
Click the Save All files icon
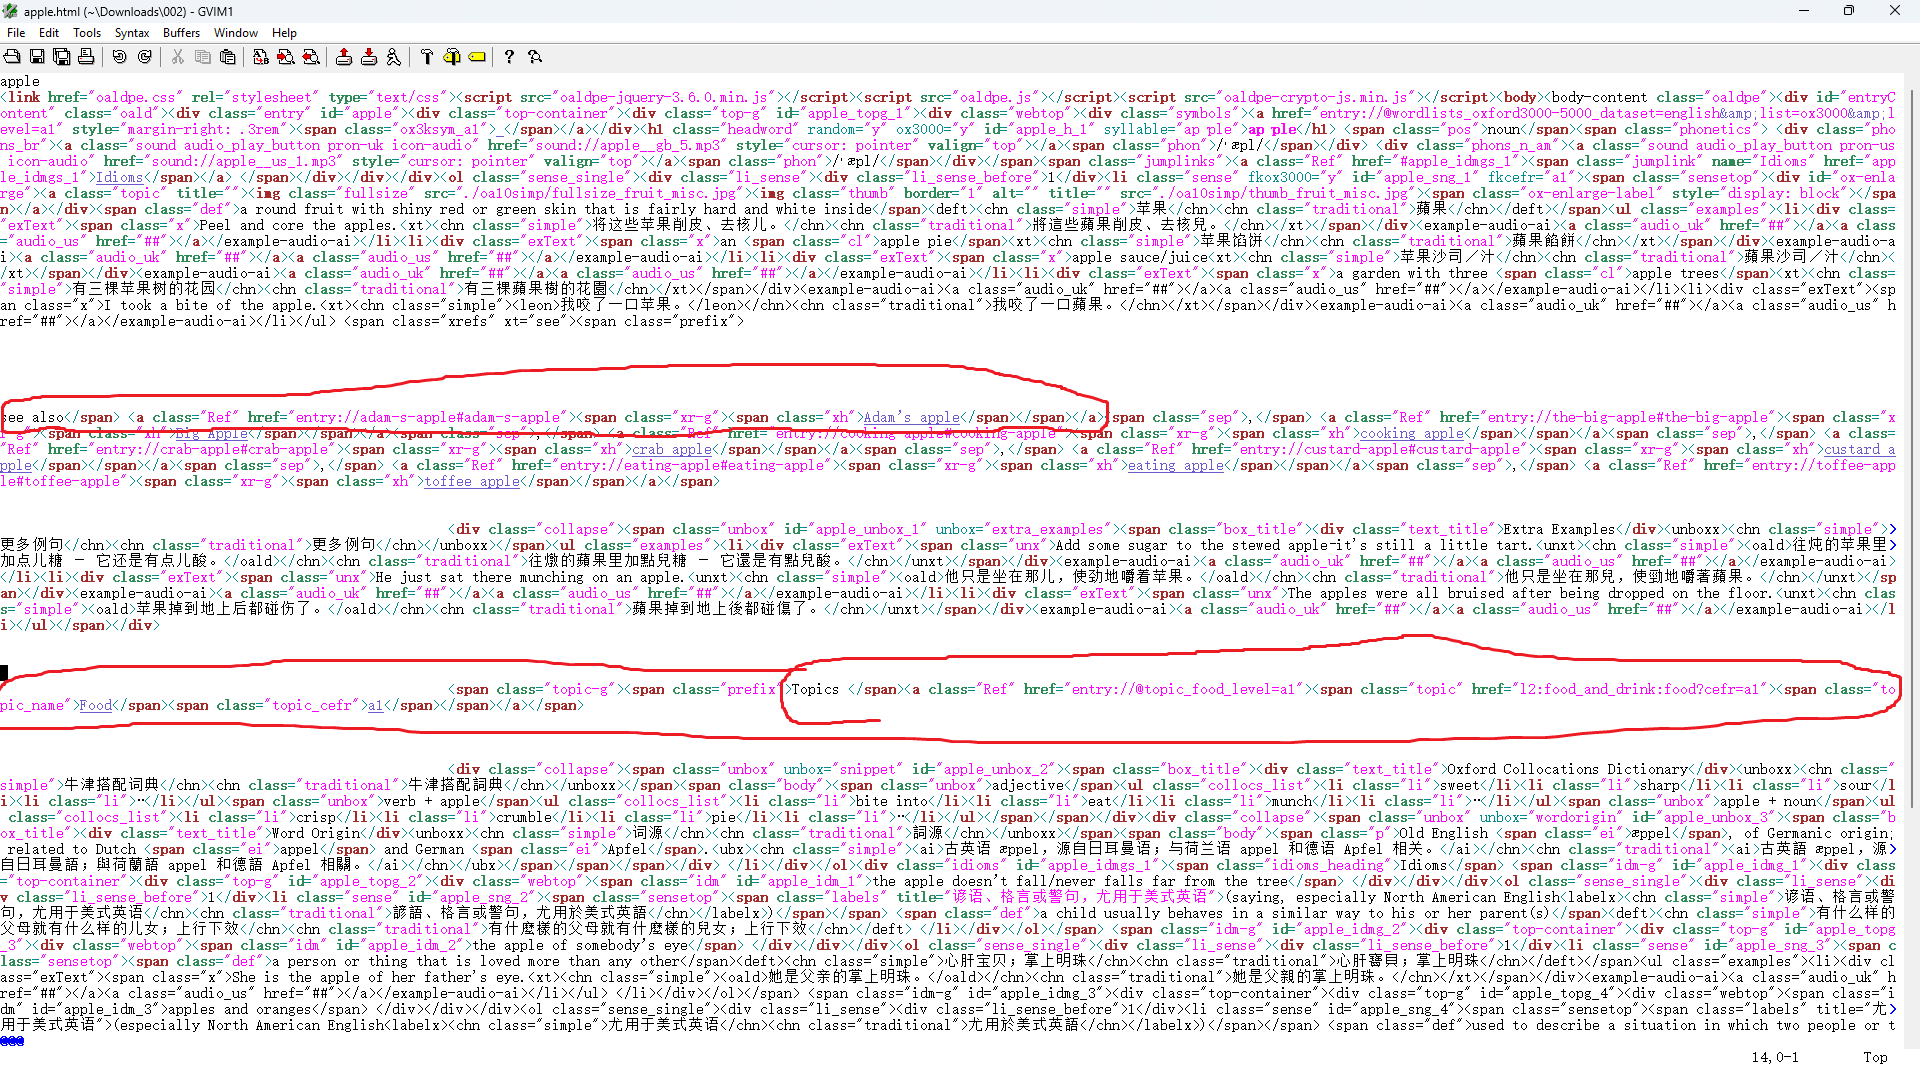pos(61,57)
